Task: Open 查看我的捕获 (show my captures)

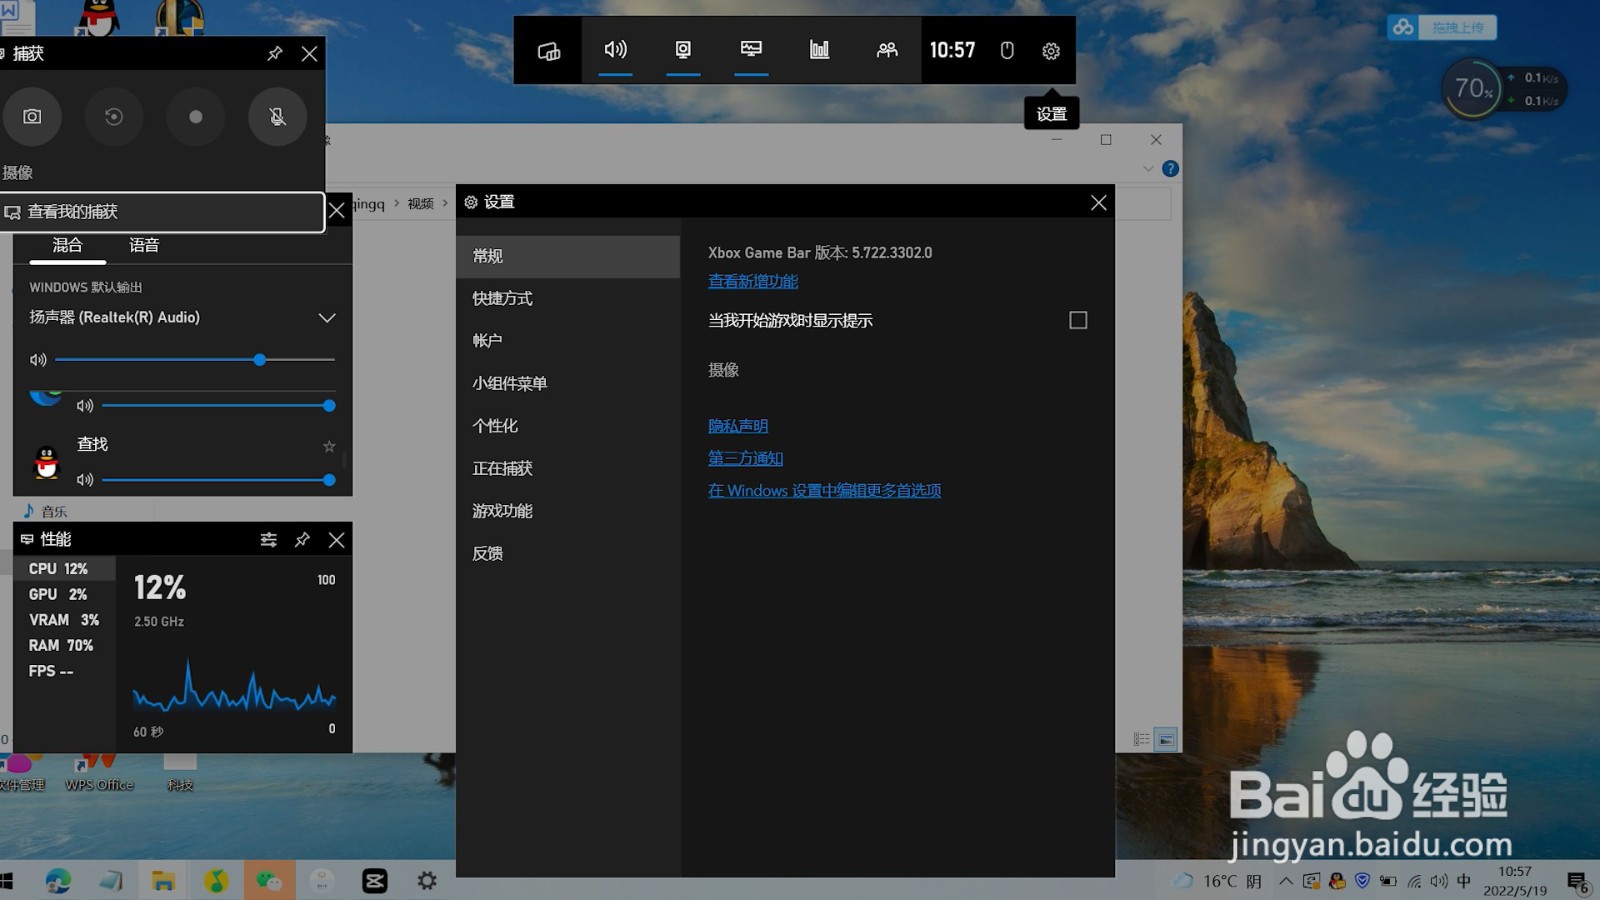Action: (x=162, y=212)
